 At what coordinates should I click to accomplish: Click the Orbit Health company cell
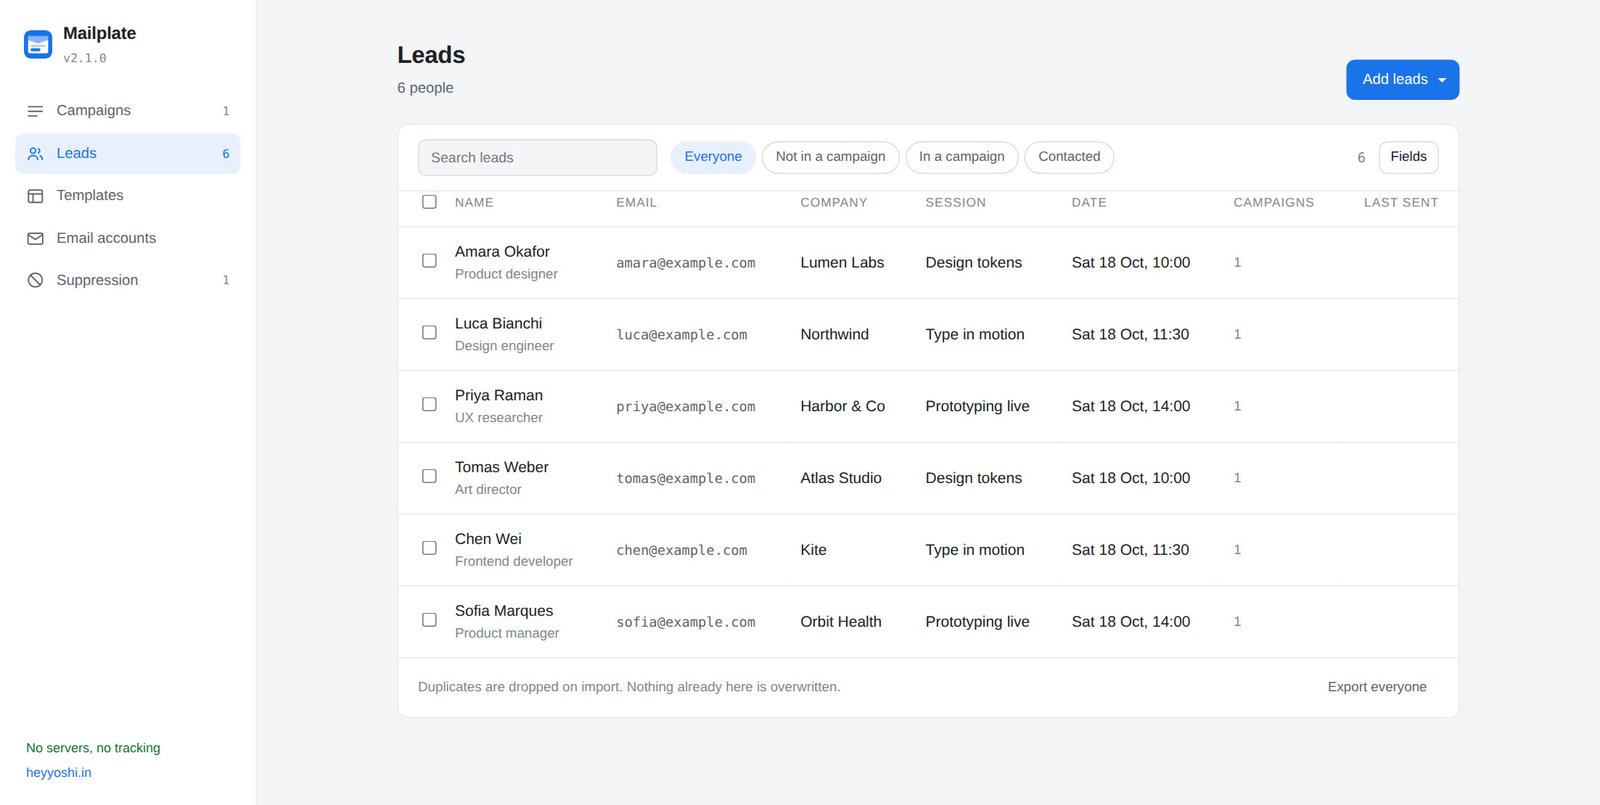[x=841, y=622]
